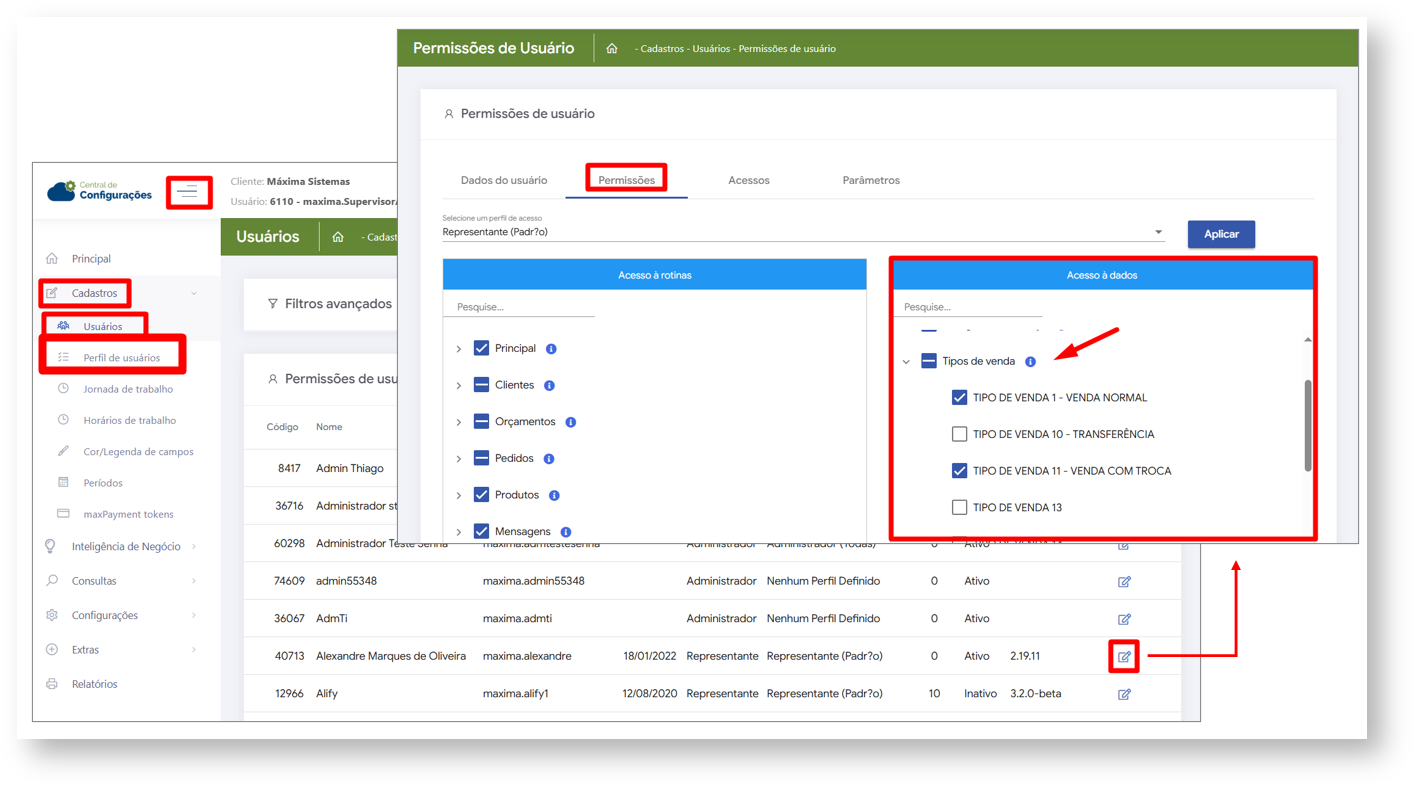Click the Acesso à dados scrollbar
Screen dimensions: 1415x787
click(1307, 425)
